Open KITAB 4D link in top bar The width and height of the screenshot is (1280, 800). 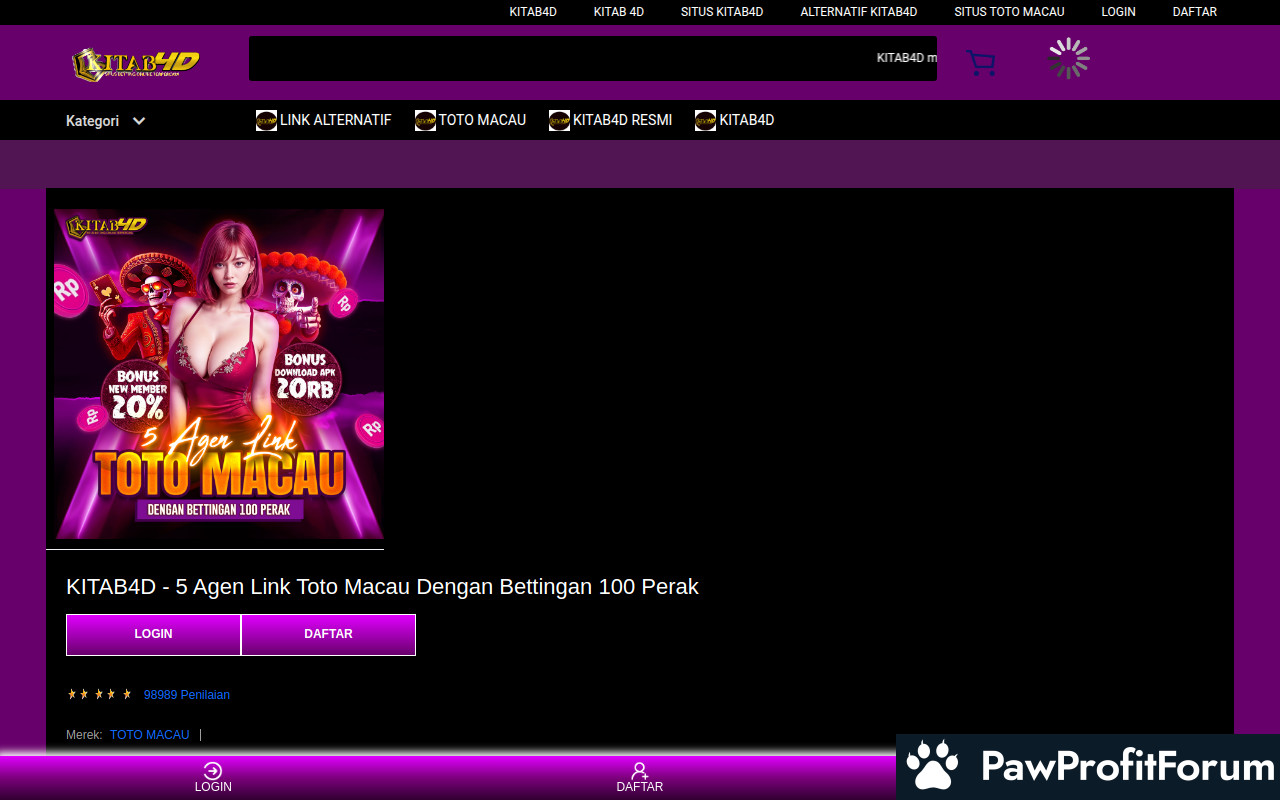point(619,12)
